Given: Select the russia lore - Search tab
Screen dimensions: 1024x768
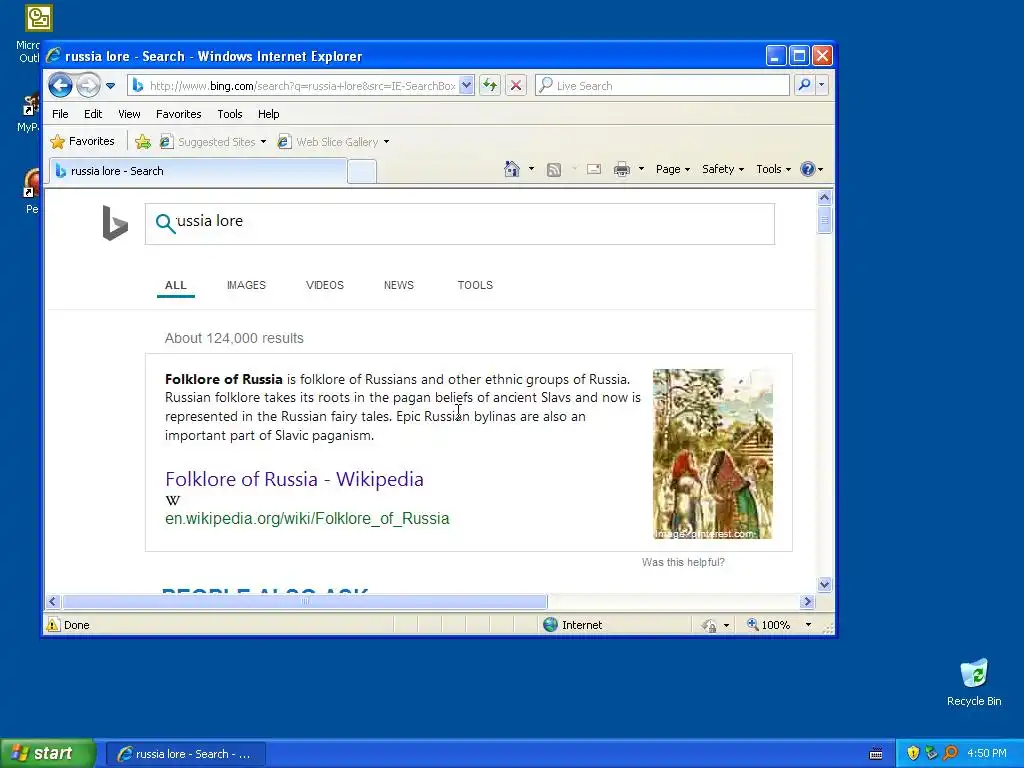Looking at the screenshot, I should tap(198, 171).
